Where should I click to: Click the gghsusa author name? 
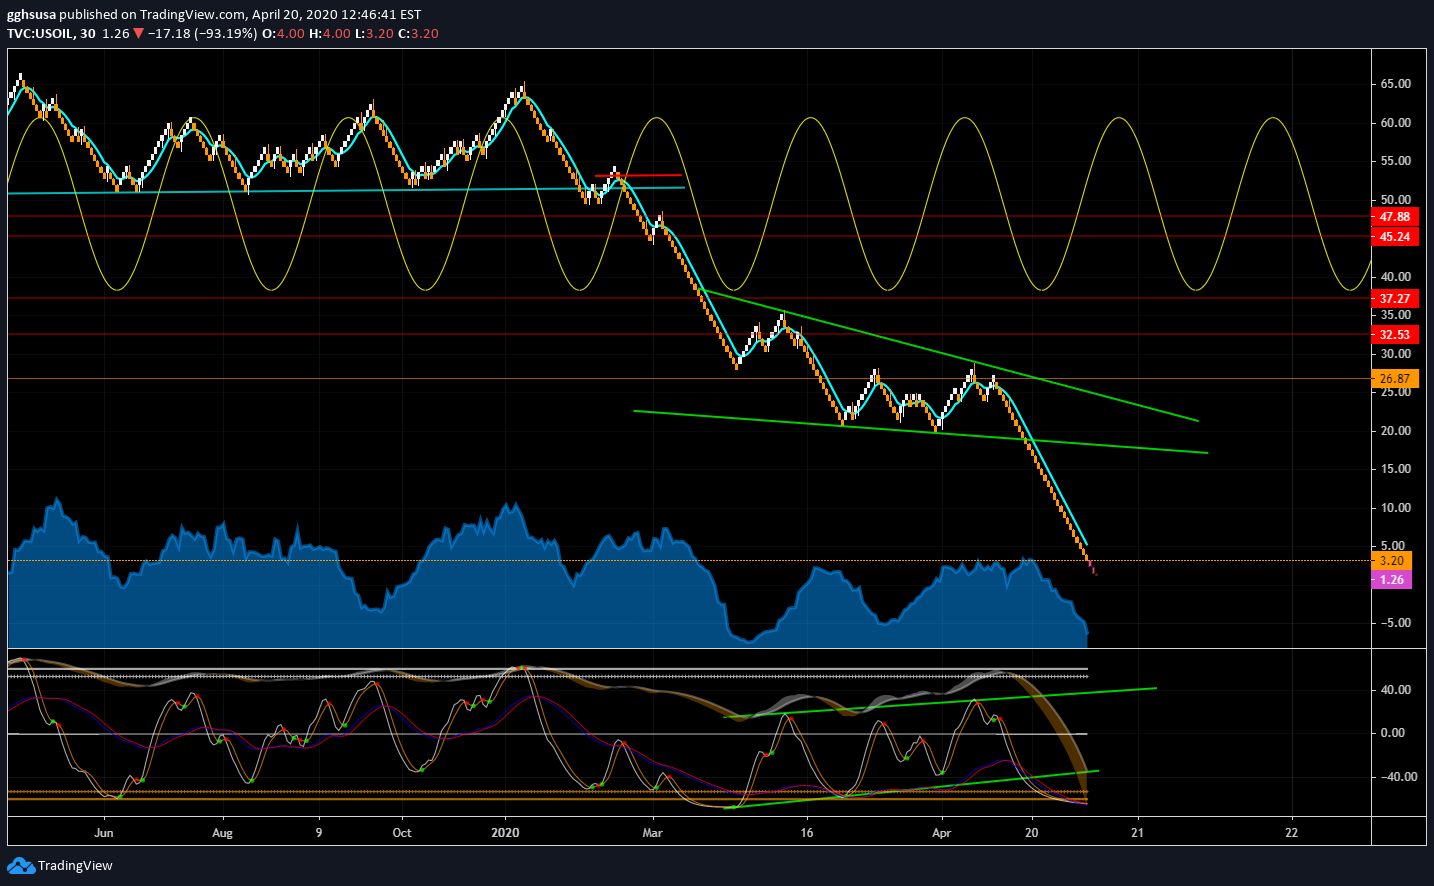31,15
